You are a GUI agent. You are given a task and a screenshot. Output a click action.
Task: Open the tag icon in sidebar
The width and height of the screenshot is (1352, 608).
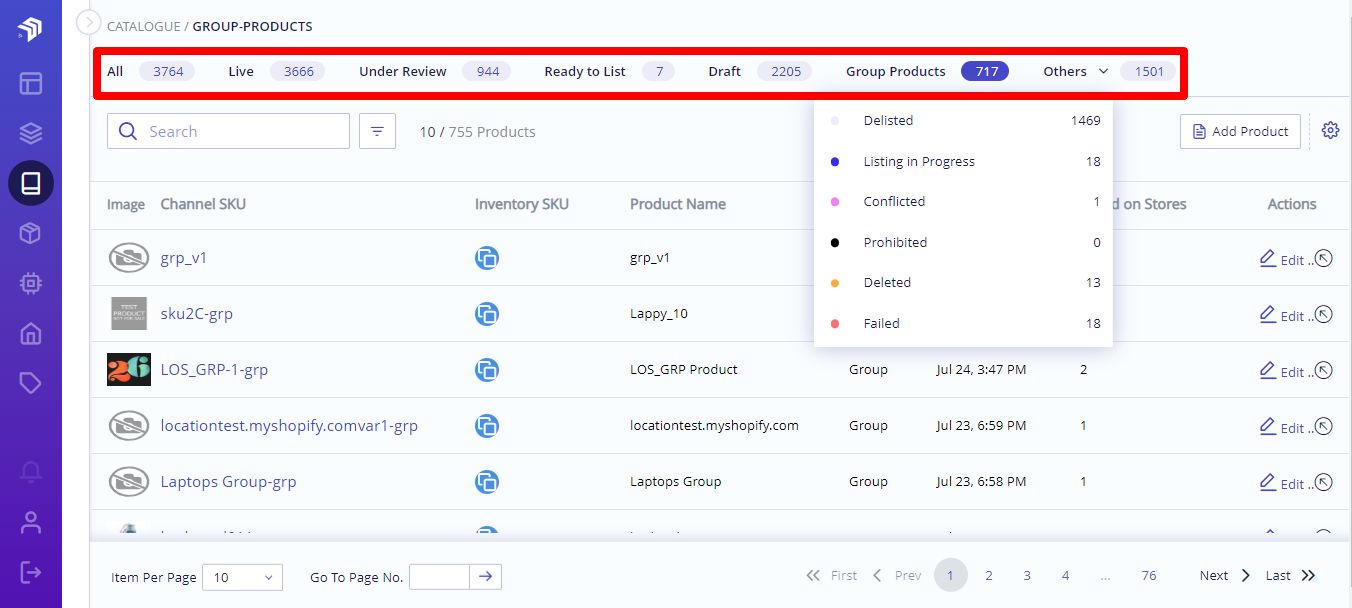pos(31,384)
